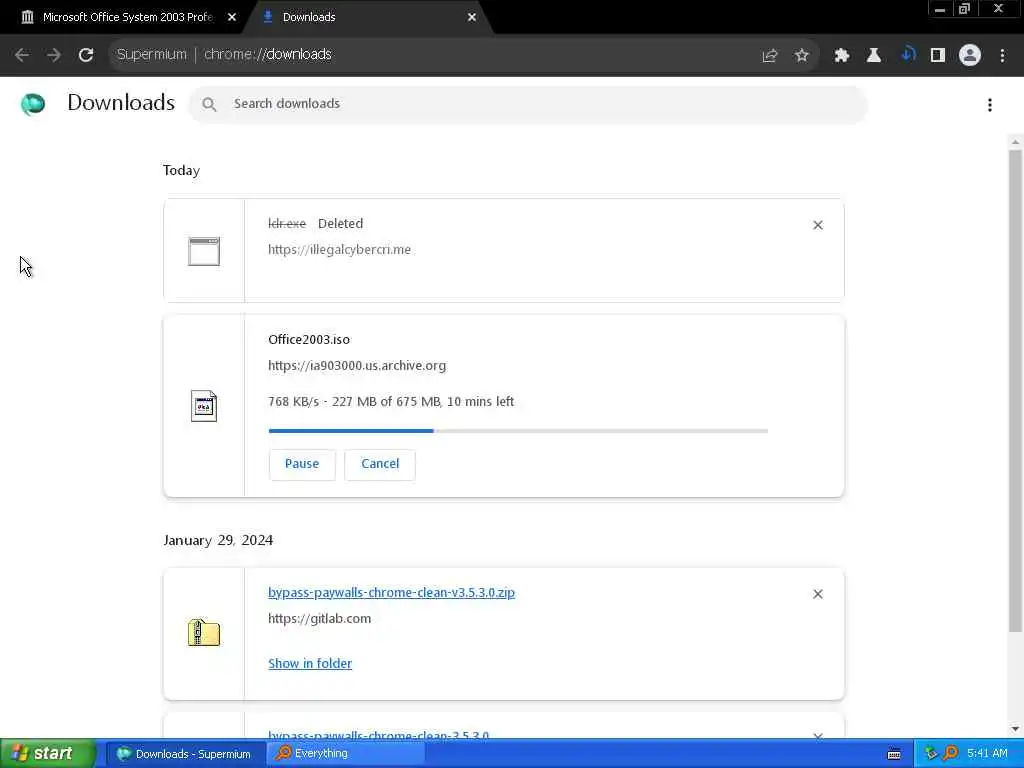Image resolution: width=1024 pixels, height=768 pixels.
Task: Click the zip folder icon for bypass-paywalls
Action: tap(204, 632)
